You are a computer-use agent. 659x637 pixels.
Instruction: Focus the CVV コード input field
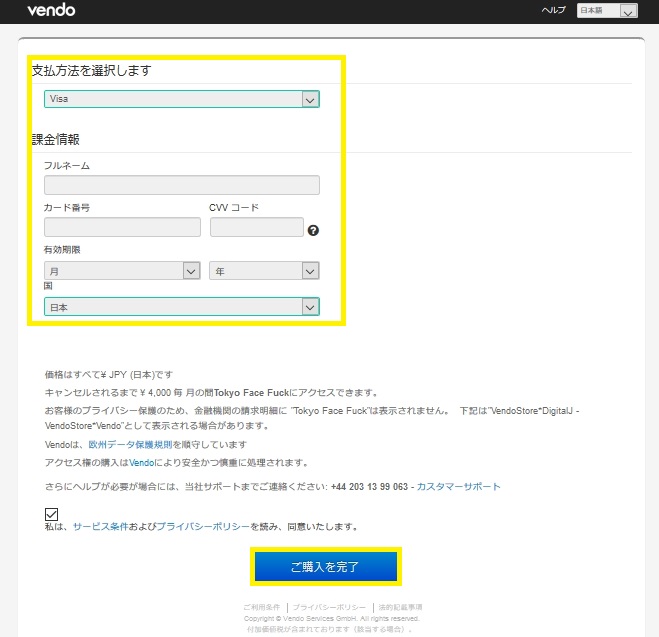click(256, 227)
